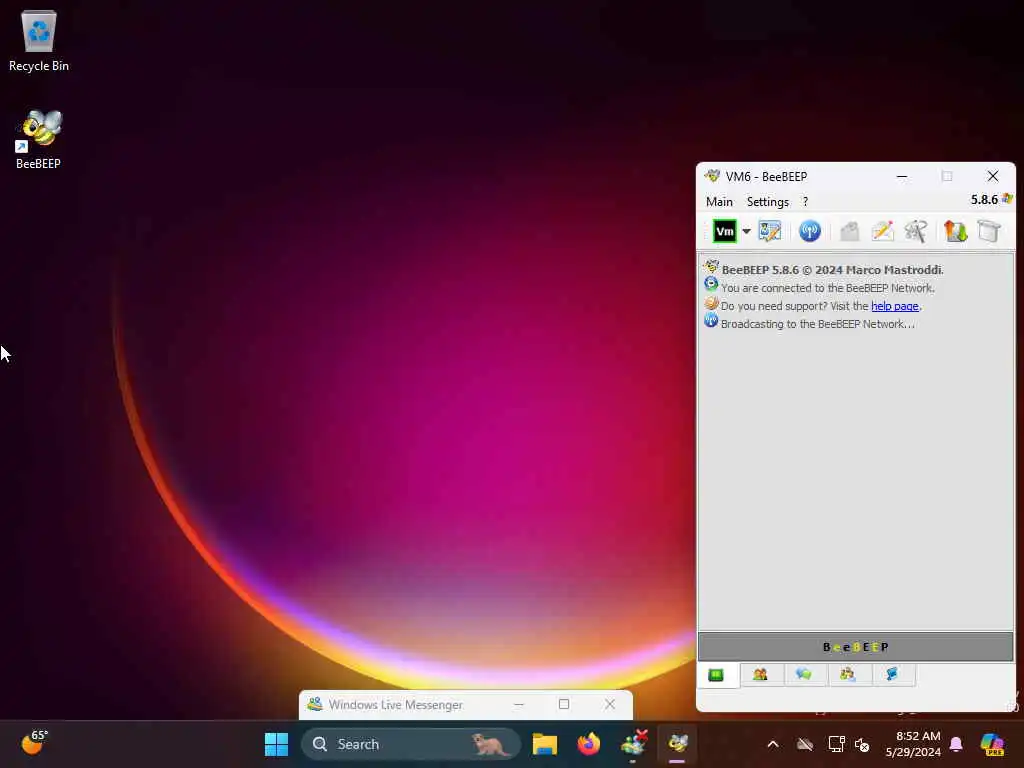Maximize the Windows Live Messenger window
This screenshot has width=1024, height=768.
[x=564, y=705]
